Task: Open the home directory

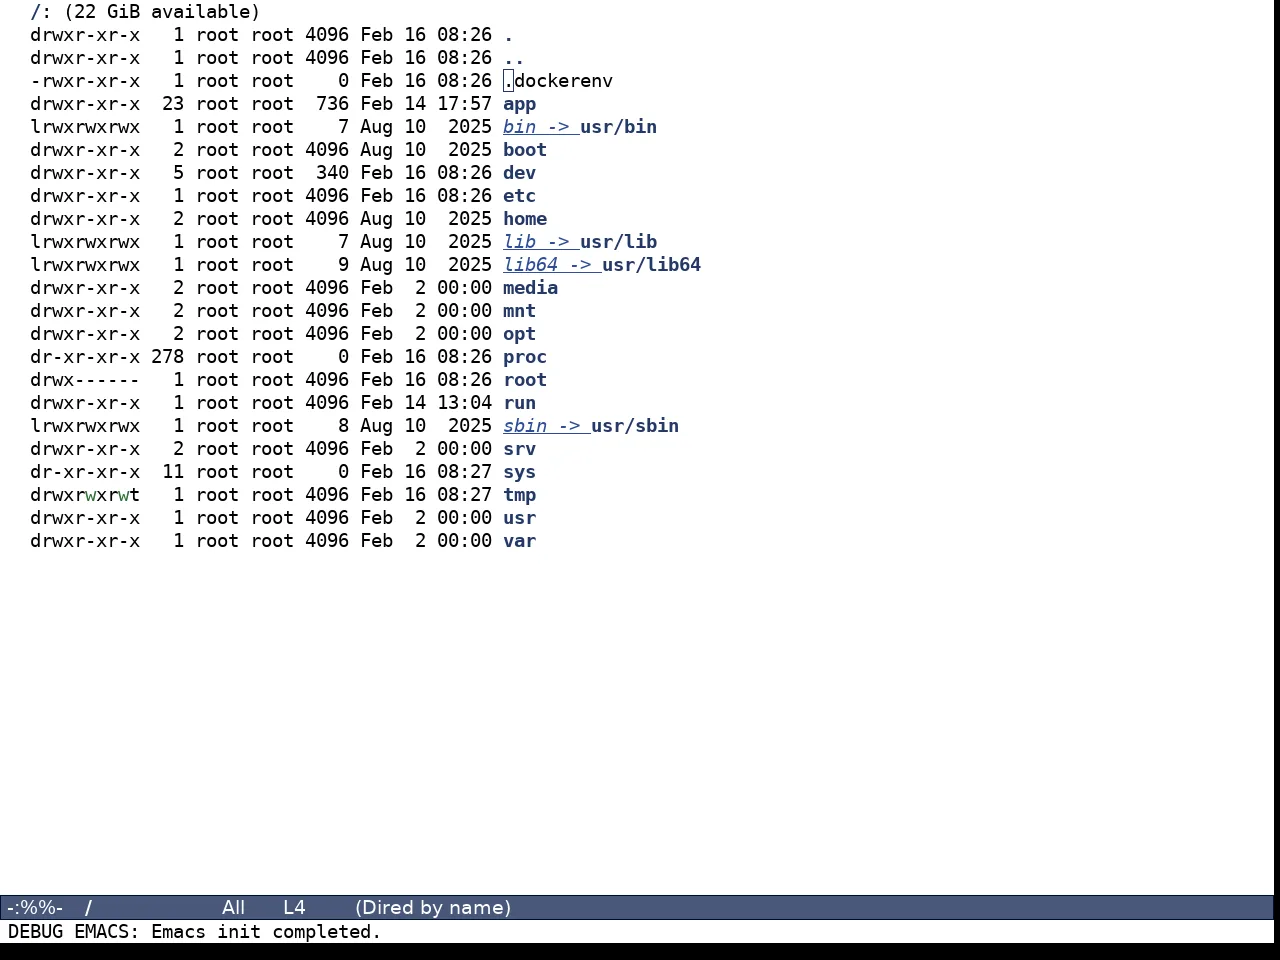Action: coord(525,219)
